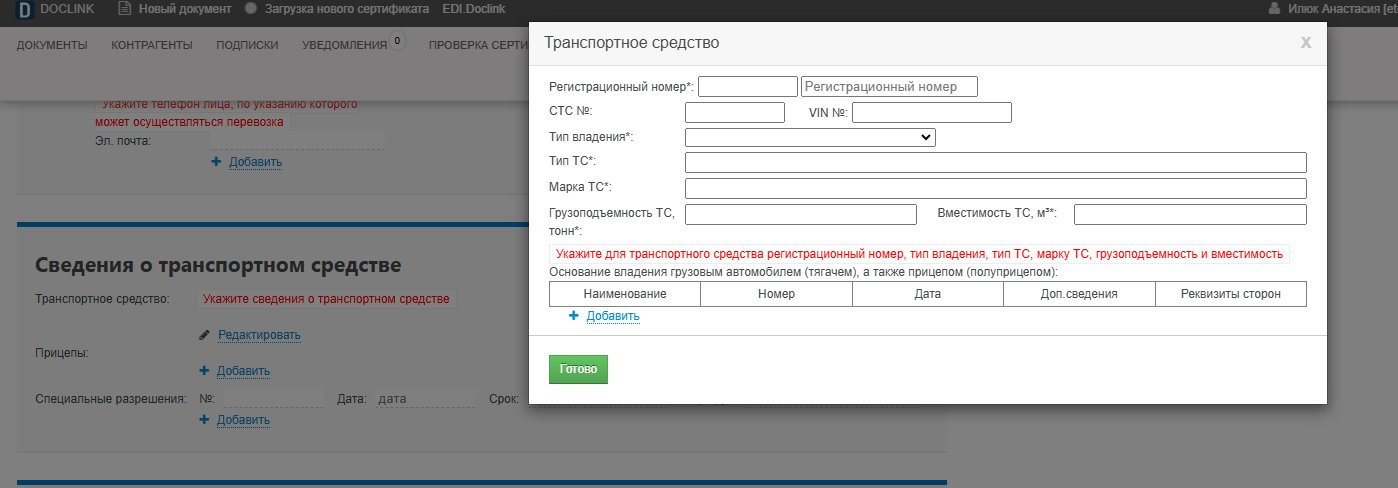Viewport: 1398px width, 488px height.
Task: Click the СТС № input field
Action: tap(735, 112)
